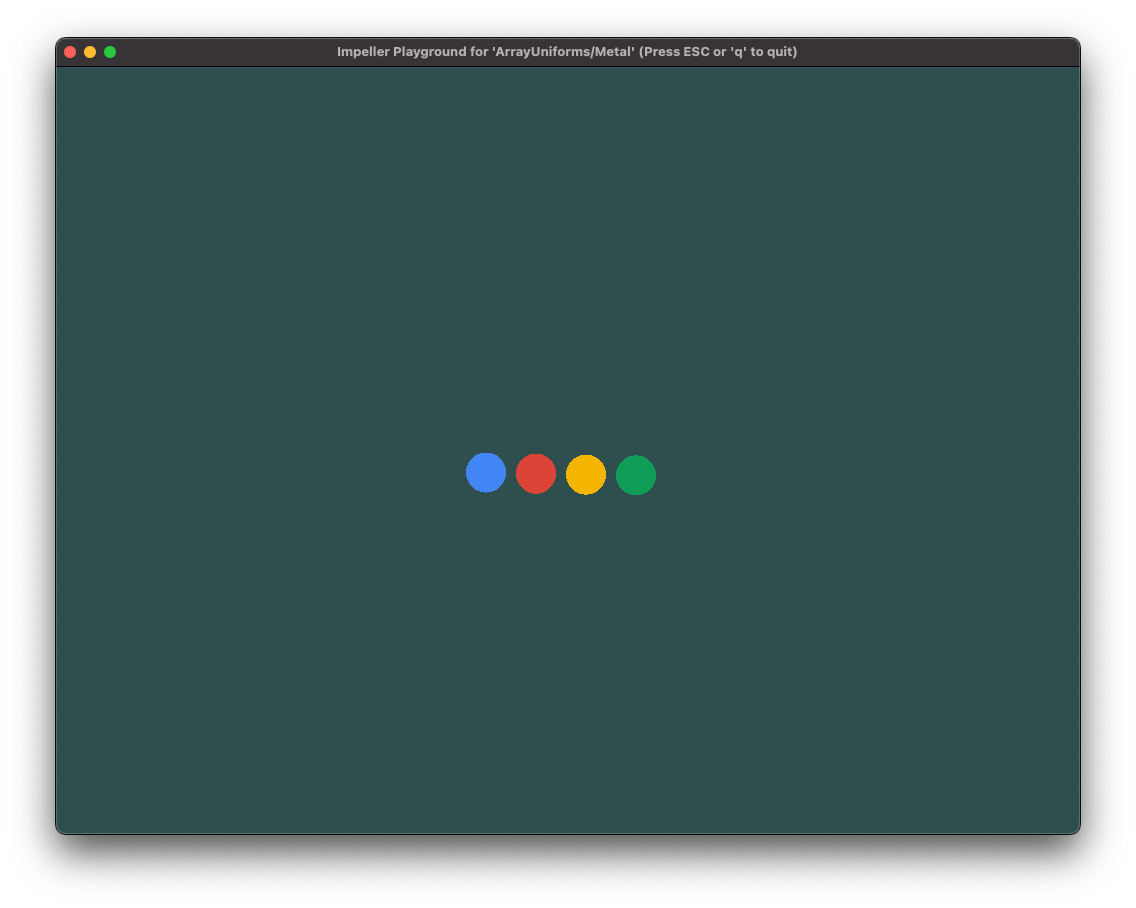Image resolution: width=1136 pixels, height=908 pixels.
Task: Click the red circle
Action: point(535,473)
